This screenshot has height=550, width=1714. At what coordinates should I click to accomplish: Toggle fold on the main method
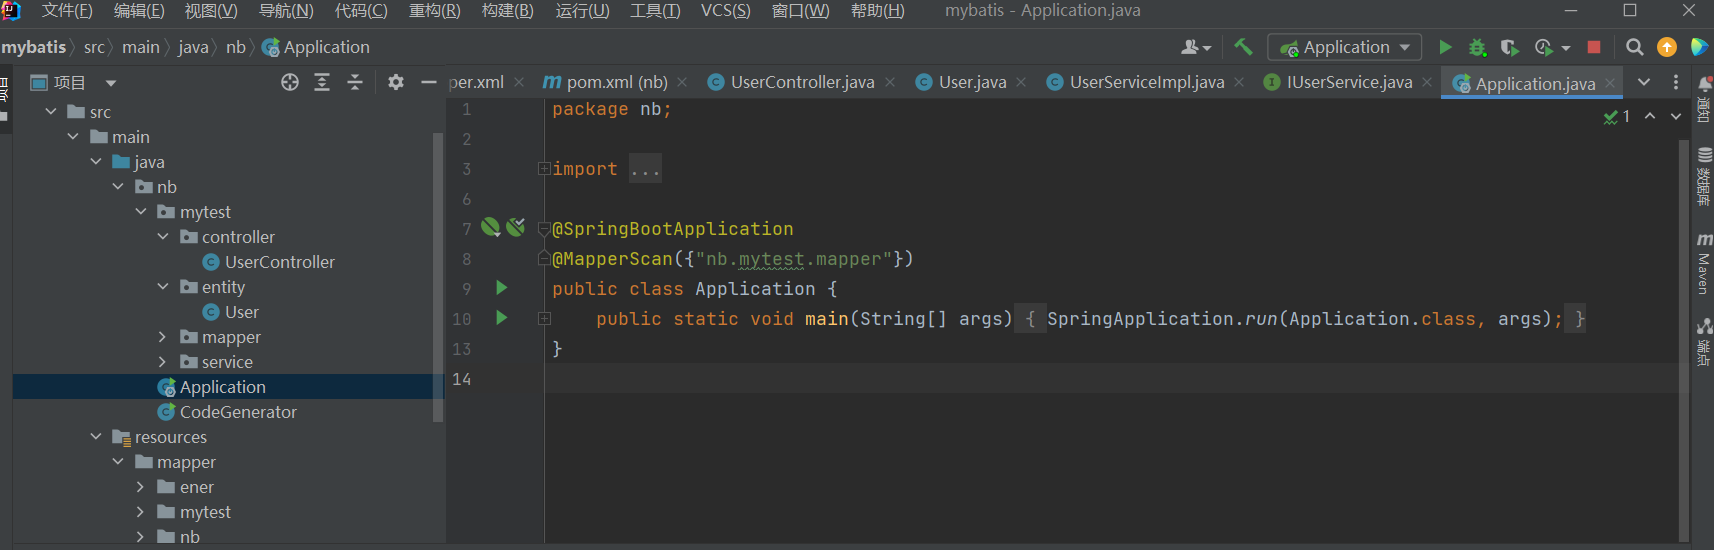coord(544,319)
